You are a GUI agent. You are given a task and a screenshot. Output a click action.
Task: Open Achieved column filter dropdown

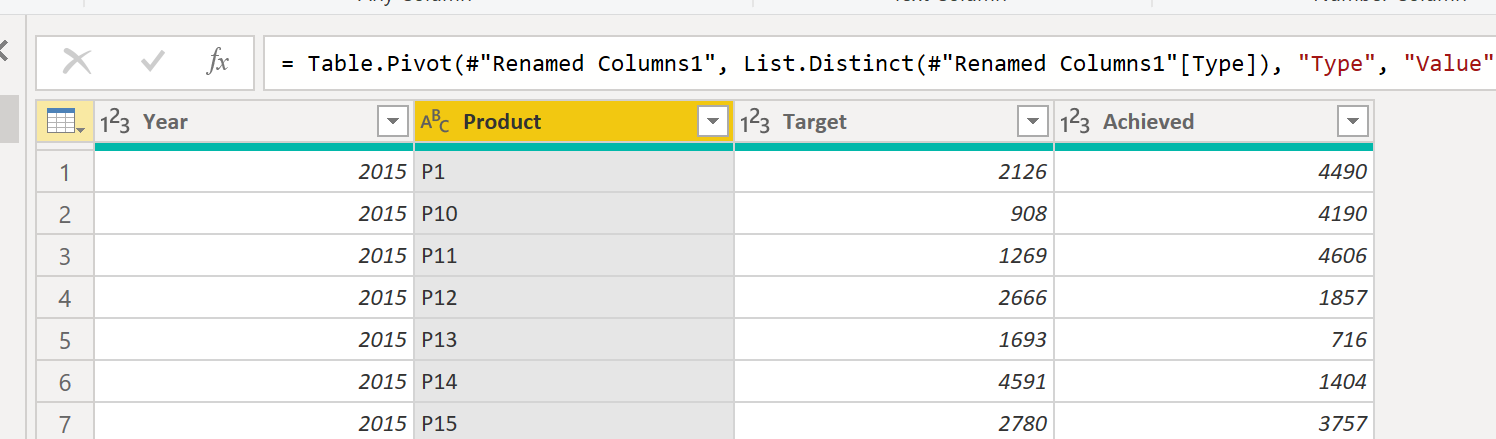(x=1352, y=122)
